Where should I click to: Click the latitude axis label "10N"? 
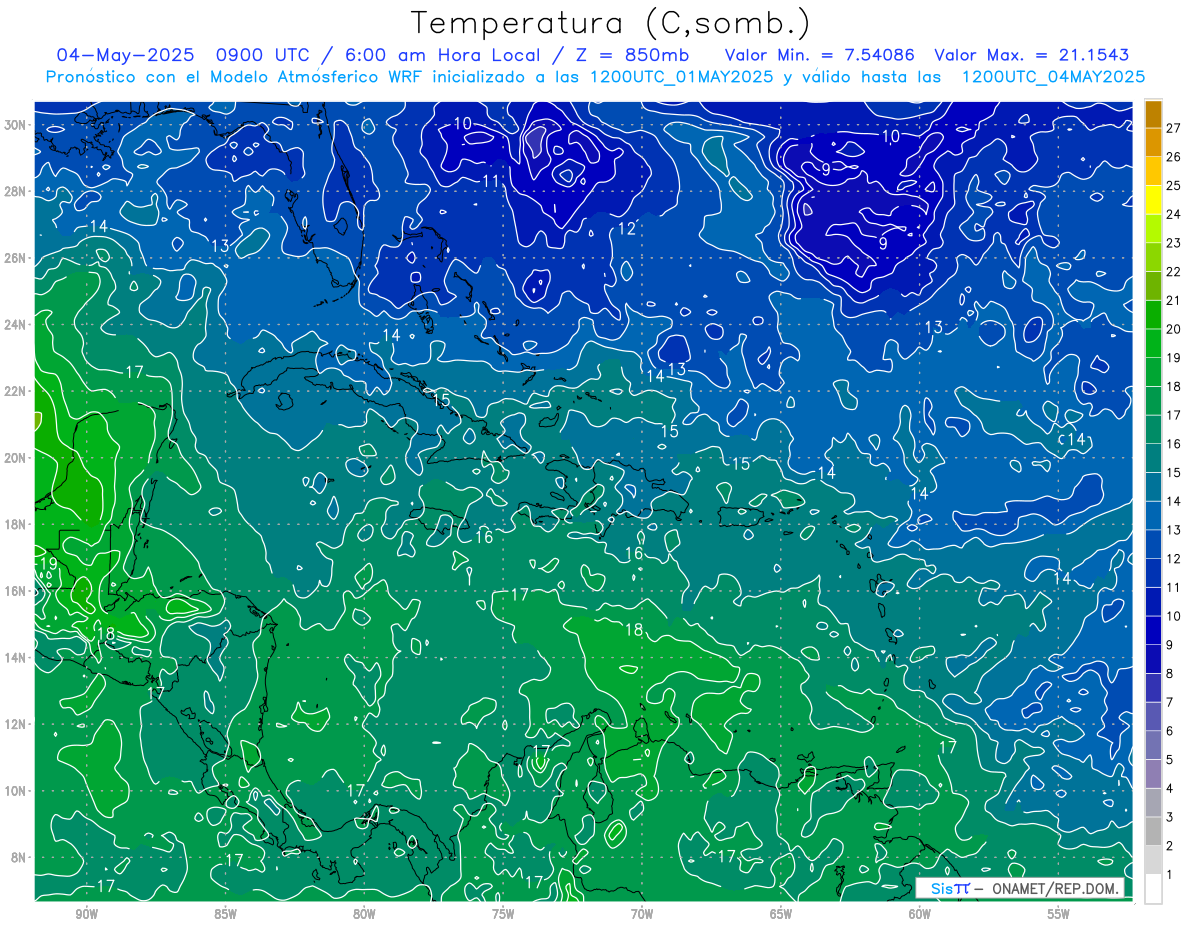click(x=14, y=790)
